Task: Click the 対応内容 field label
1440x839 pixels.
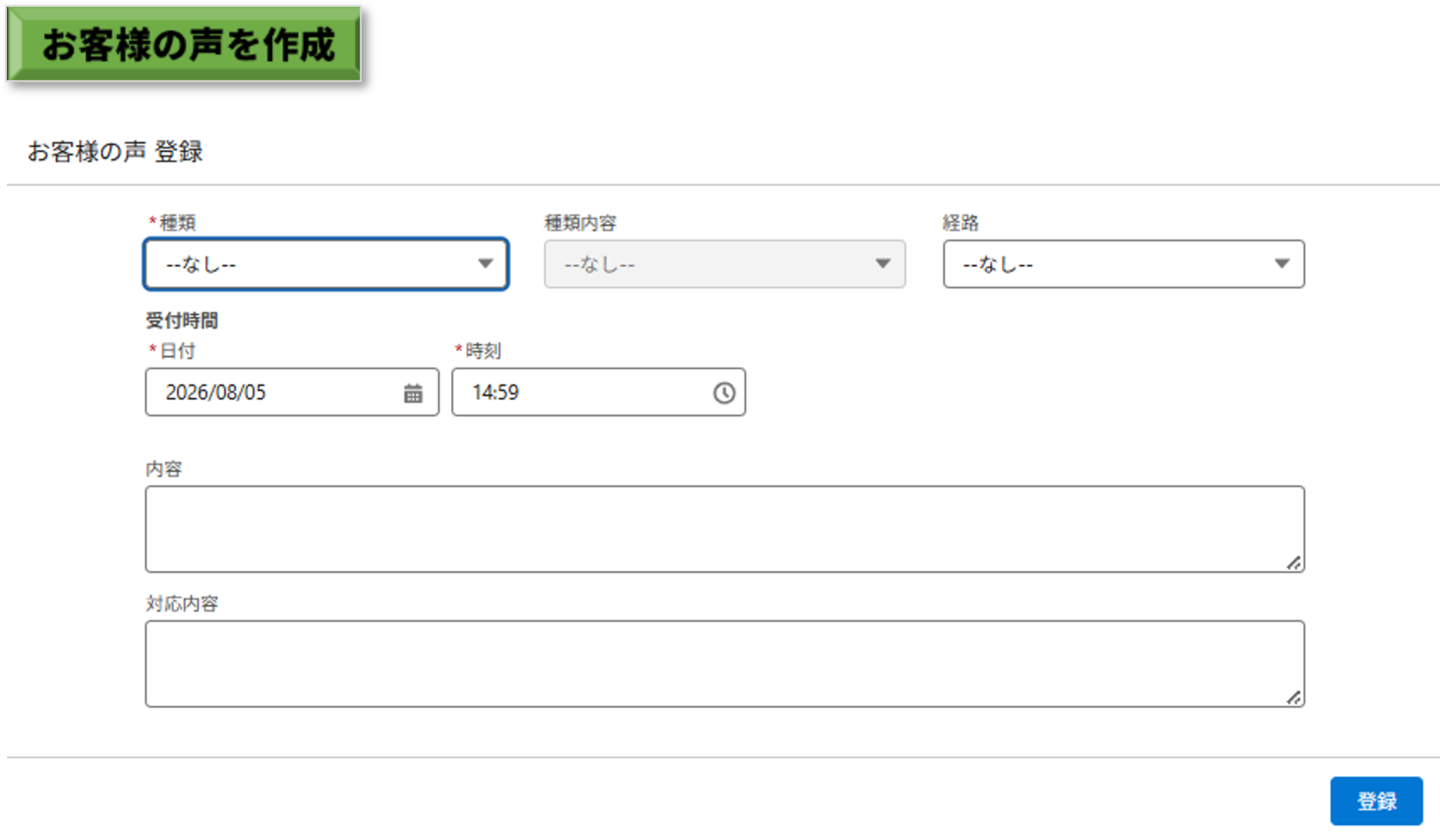Action: pyautogui.click(x=182, y=604)
